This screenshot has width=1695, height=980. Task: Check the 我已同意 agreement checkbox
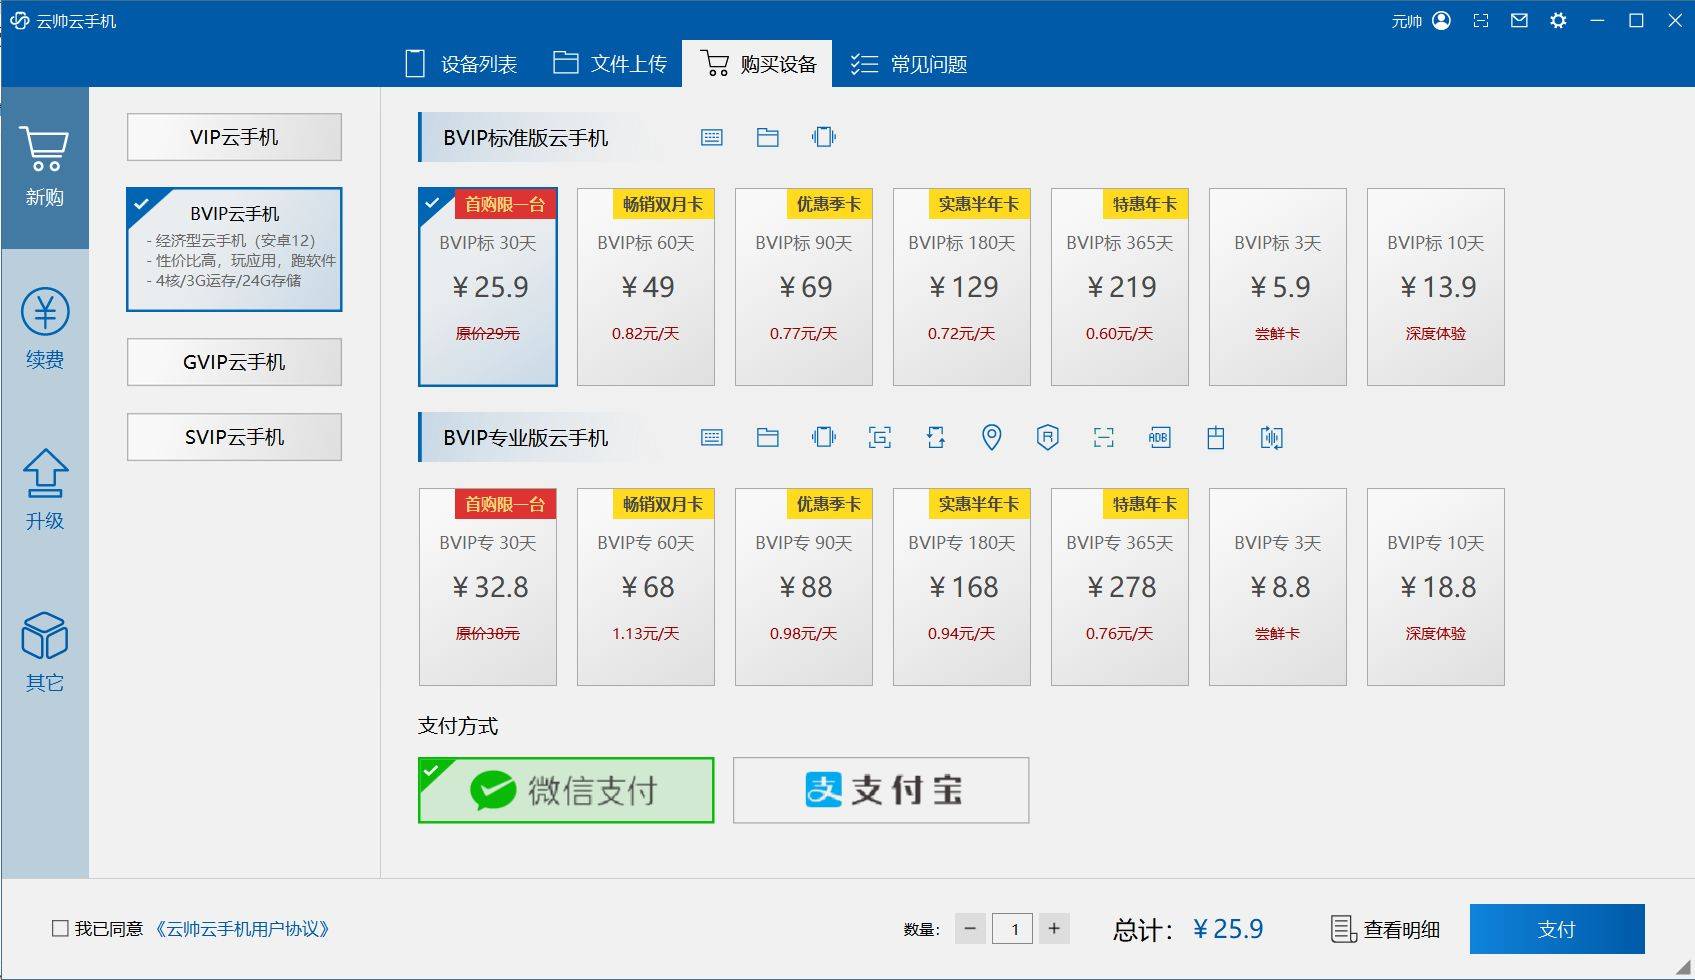pyautogui.click(x=60, y=928)
